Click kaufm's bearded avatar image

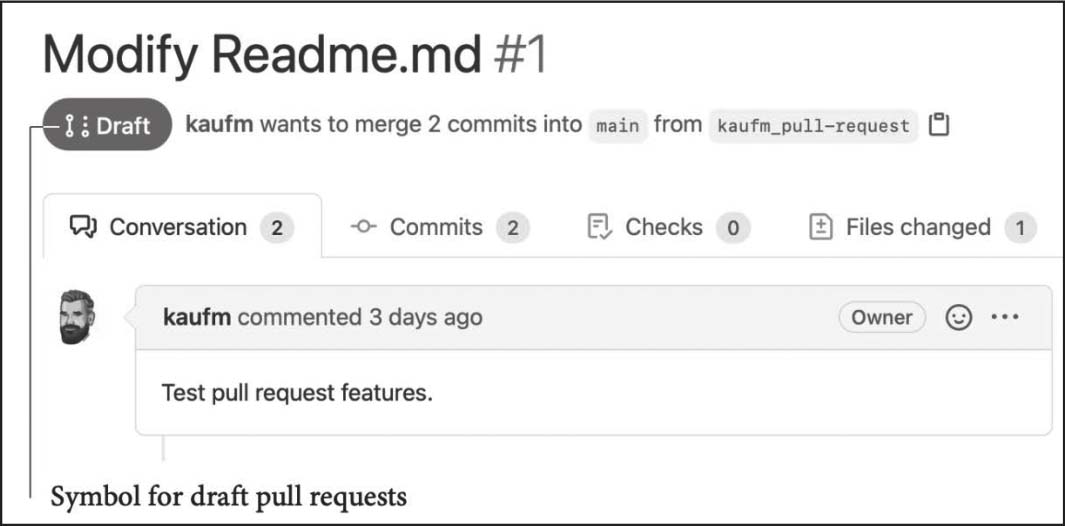tap(77, 317)
